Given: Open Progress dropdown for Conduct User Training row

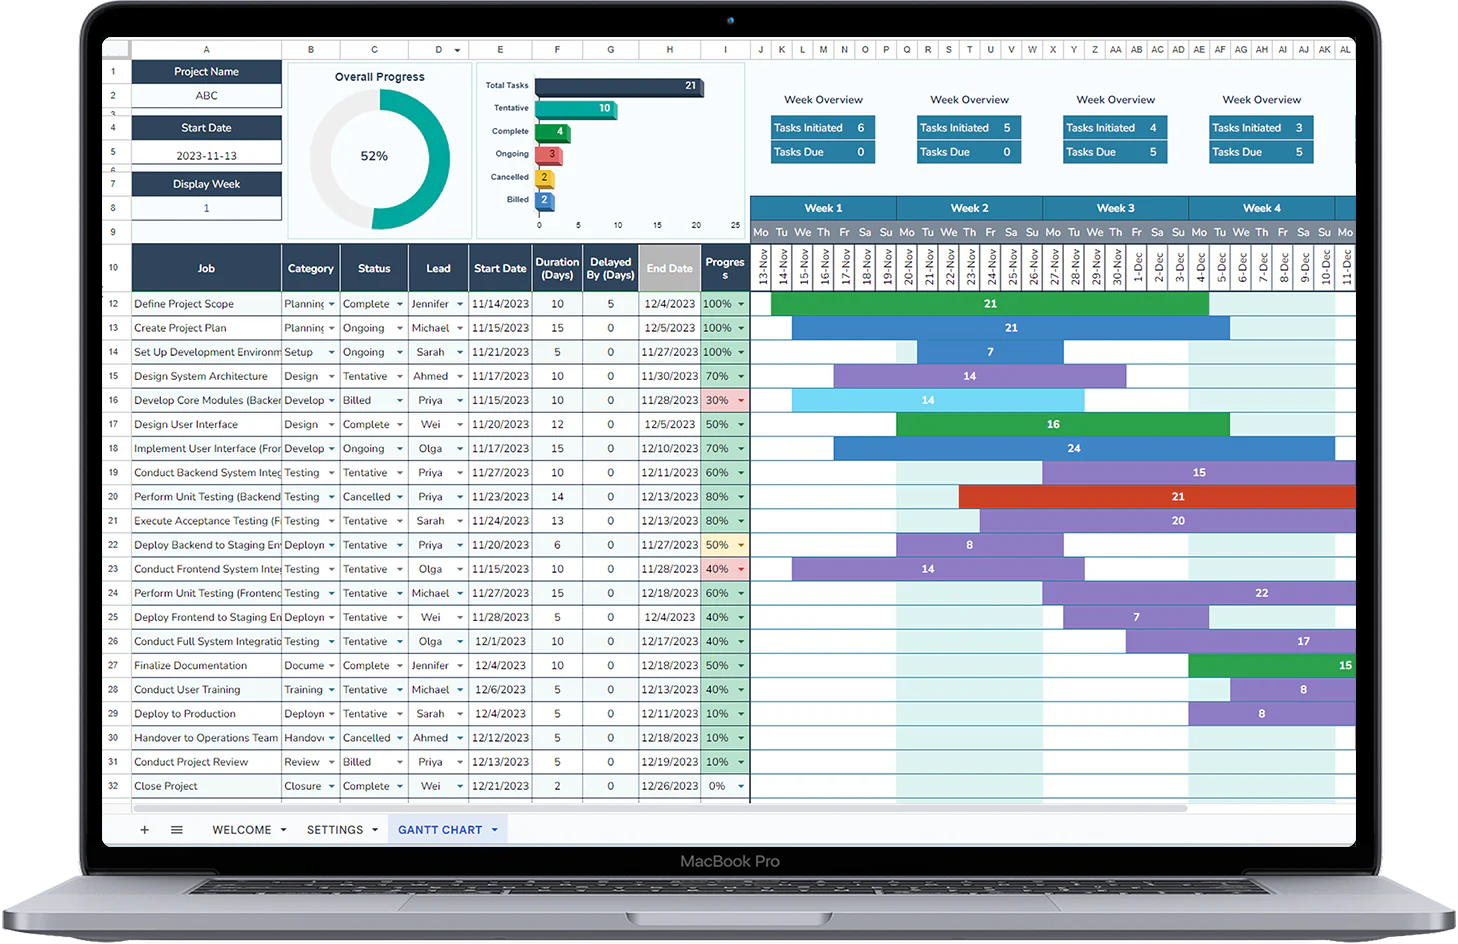Looking at the screenshot, I should pos(741,690).
